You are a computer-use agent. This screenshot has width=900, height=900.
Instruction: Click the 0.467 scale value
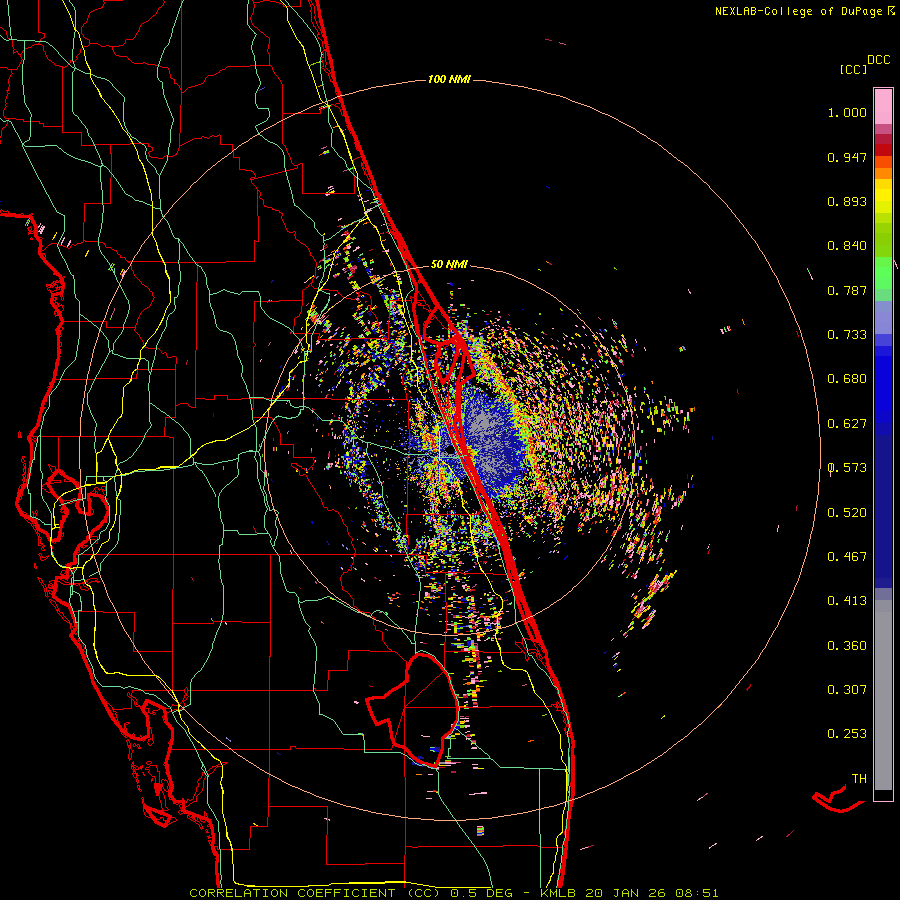[x=847, y=557]
